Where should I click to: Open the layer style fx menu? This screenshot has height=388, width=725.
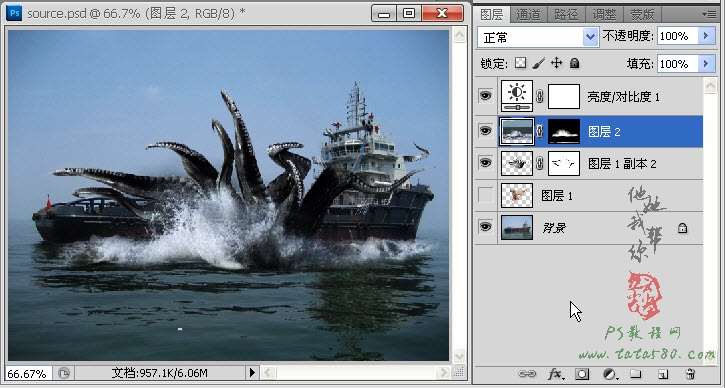(x=555, y=374)
